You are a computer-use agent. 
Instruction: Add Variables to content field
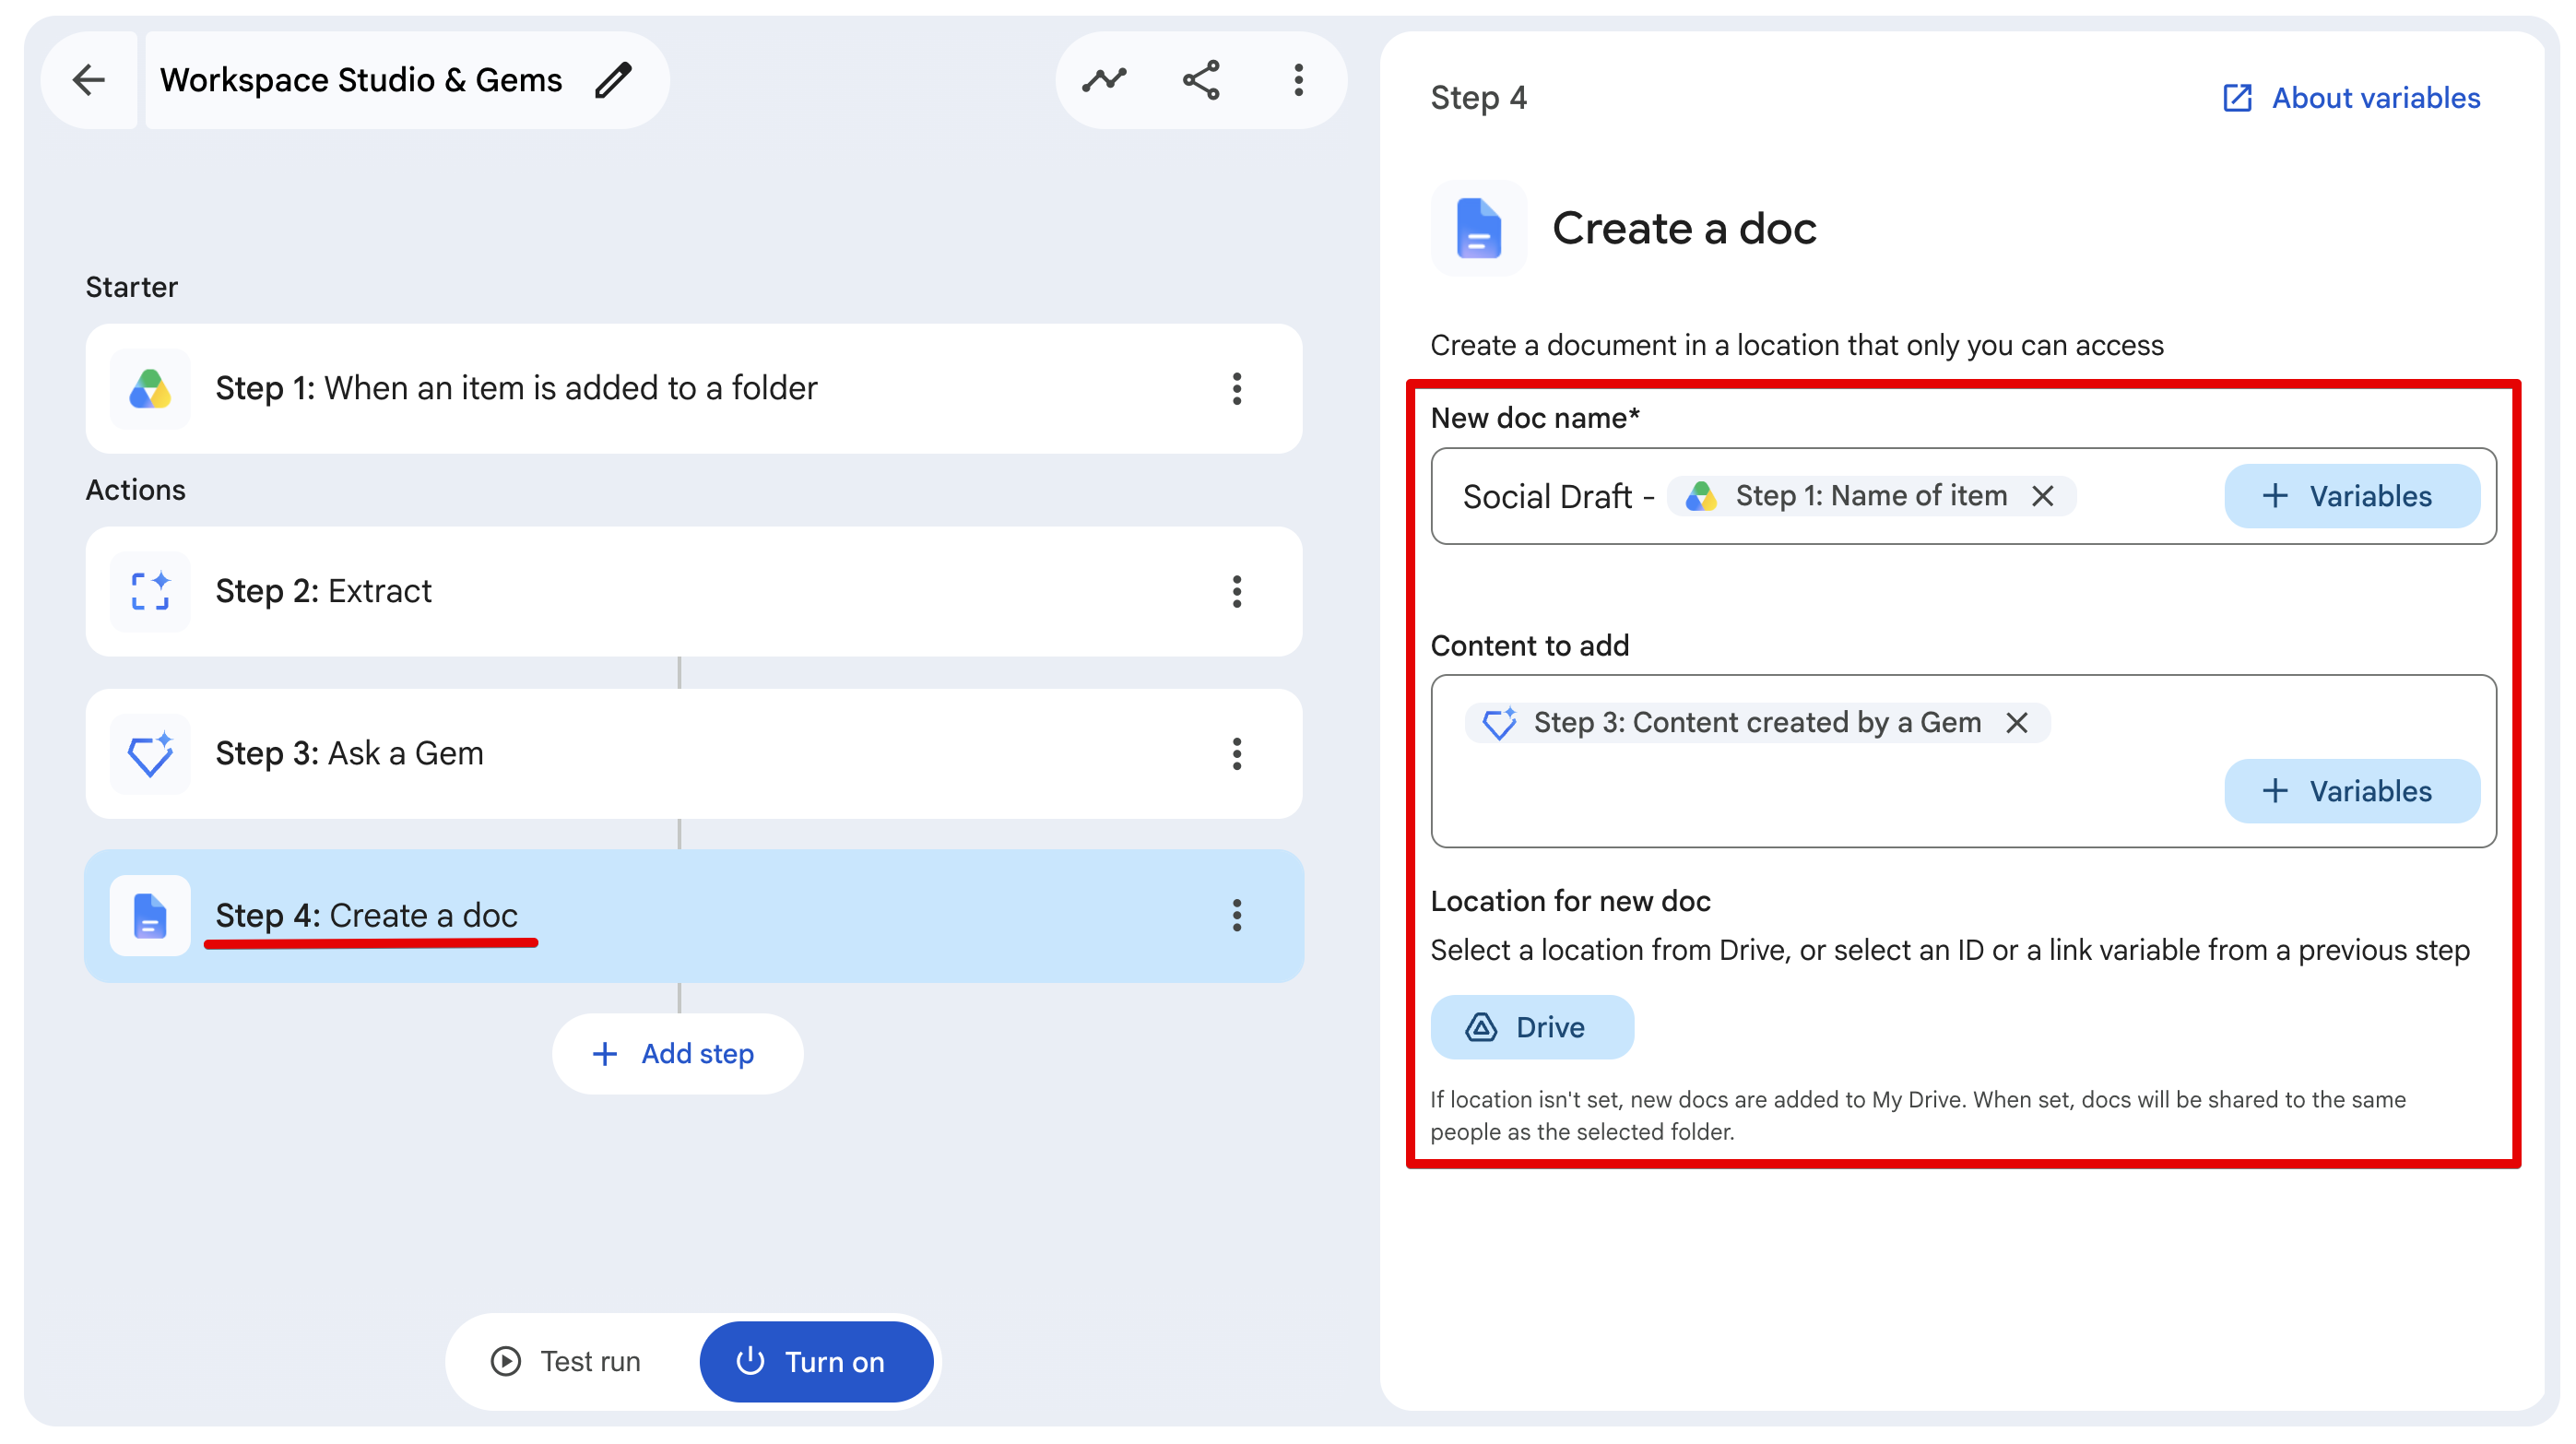2352,791
